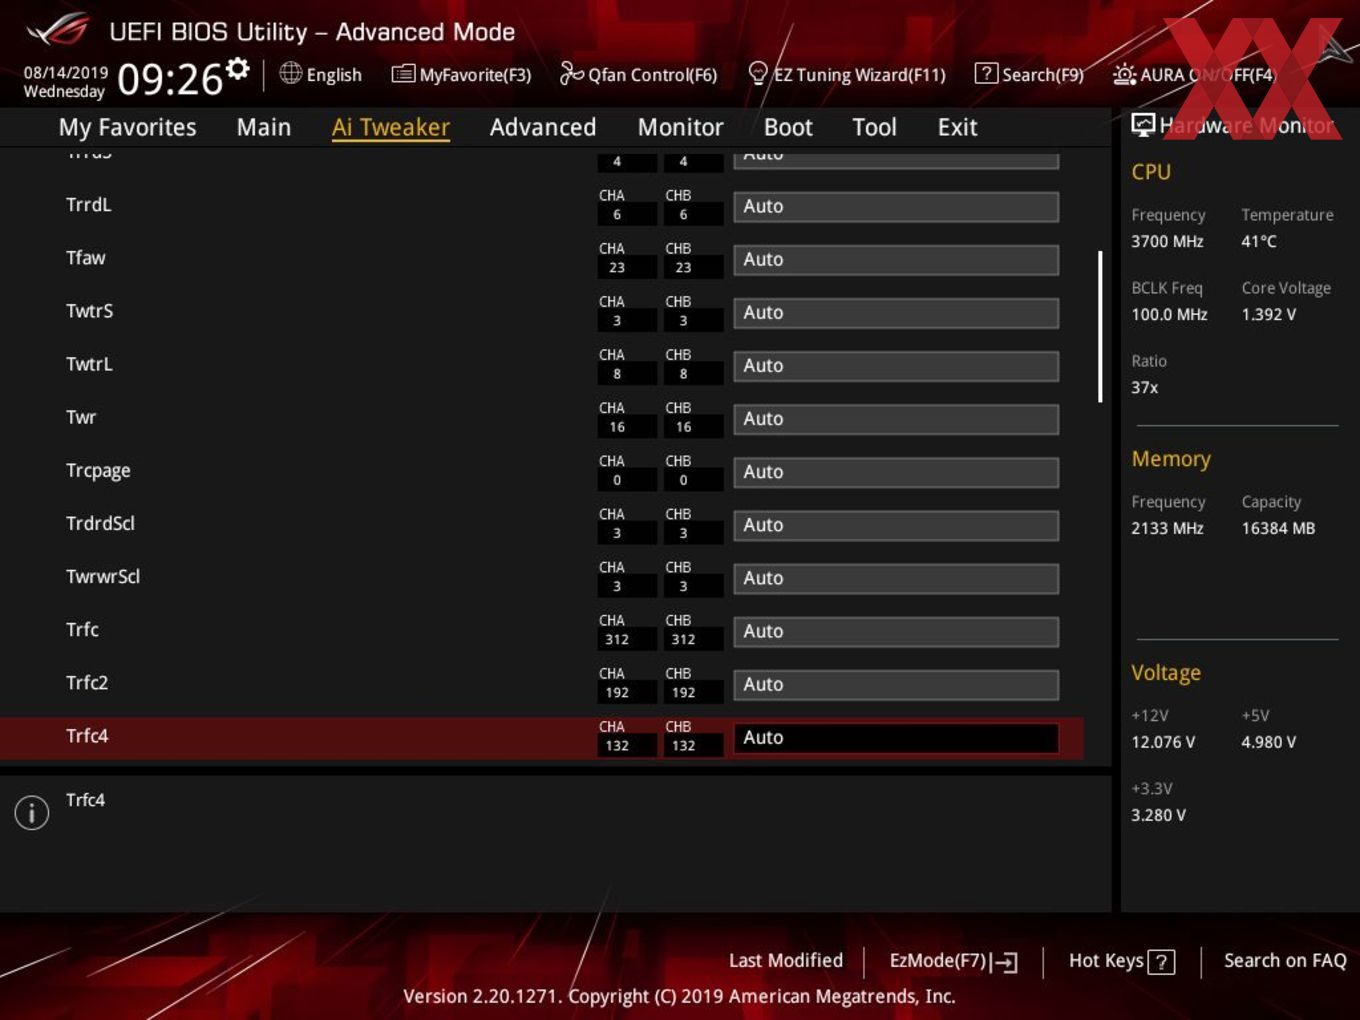This screenshot has height=1020, width=1360.
Task: Edit the TwrwrScl Auto value field
Action: coord(896,578)
